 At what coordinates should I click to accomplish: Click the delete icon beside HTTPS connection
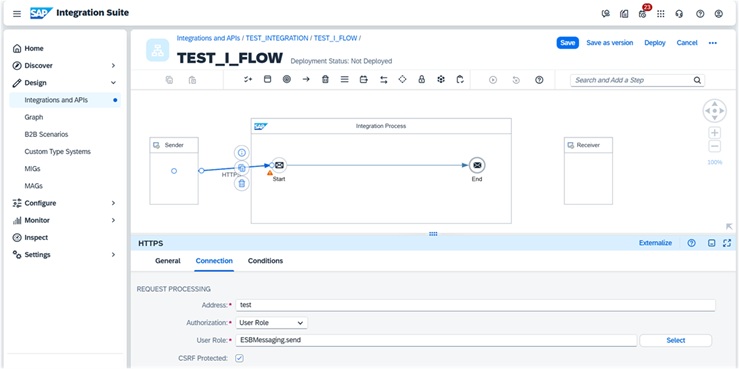[242, 183]
